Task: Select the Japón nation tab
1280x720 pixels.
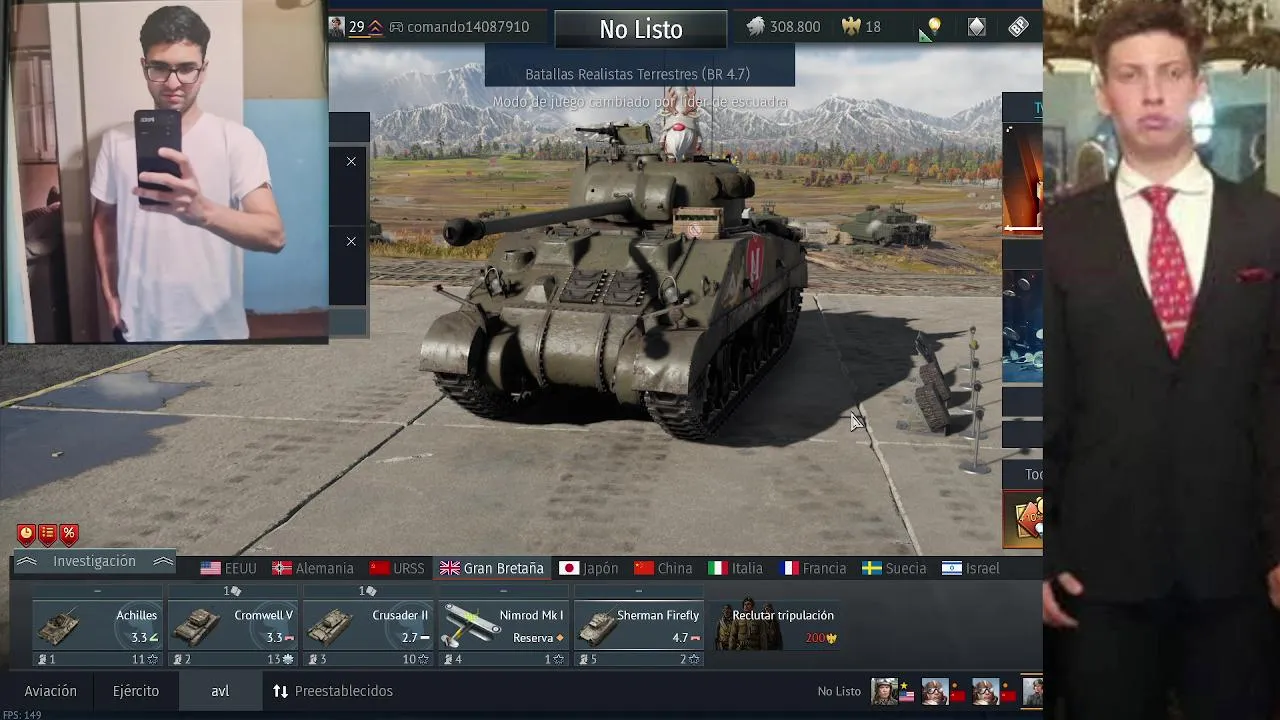Action: tap(589, 568)
